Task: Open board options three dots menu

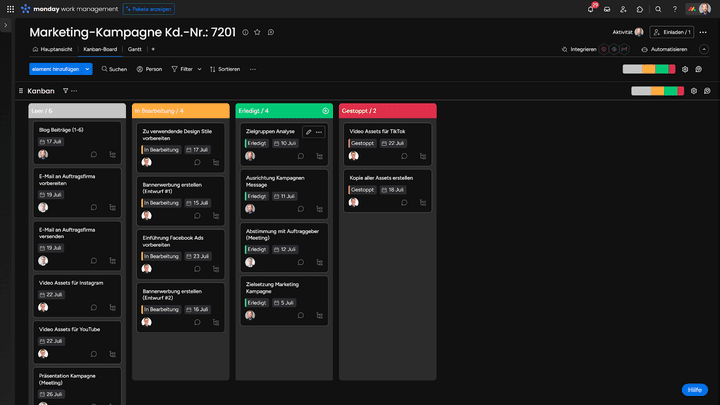Action: [x=703, y=32]
